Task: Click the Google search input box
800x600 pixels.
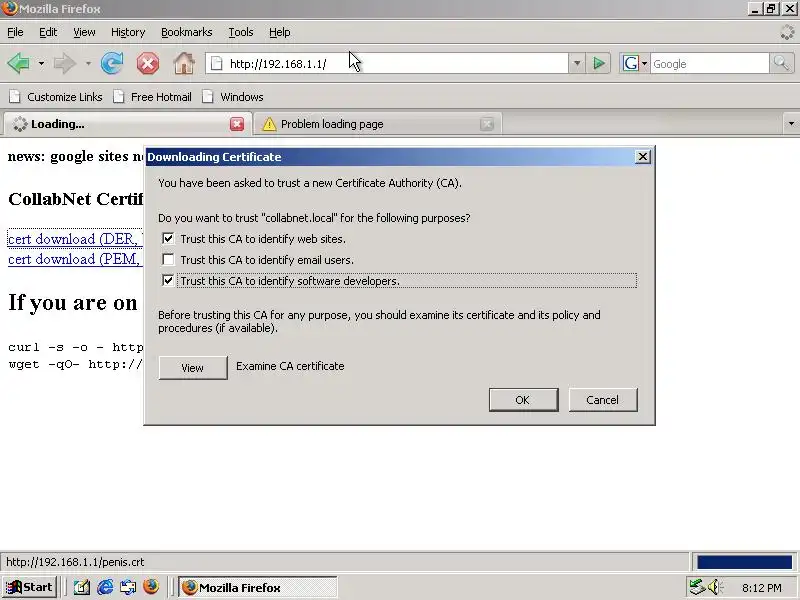Action: point(709,64)
